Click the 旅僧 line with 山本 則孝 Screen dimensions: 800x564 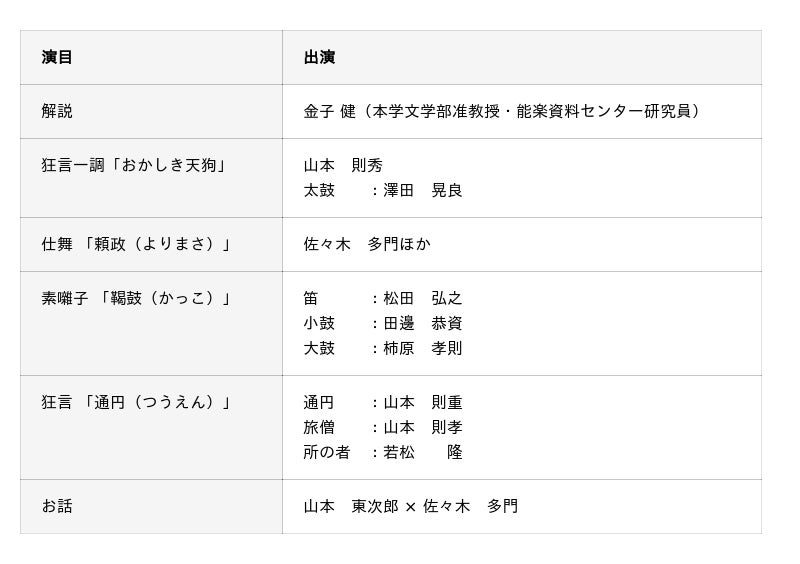(383, 427)
